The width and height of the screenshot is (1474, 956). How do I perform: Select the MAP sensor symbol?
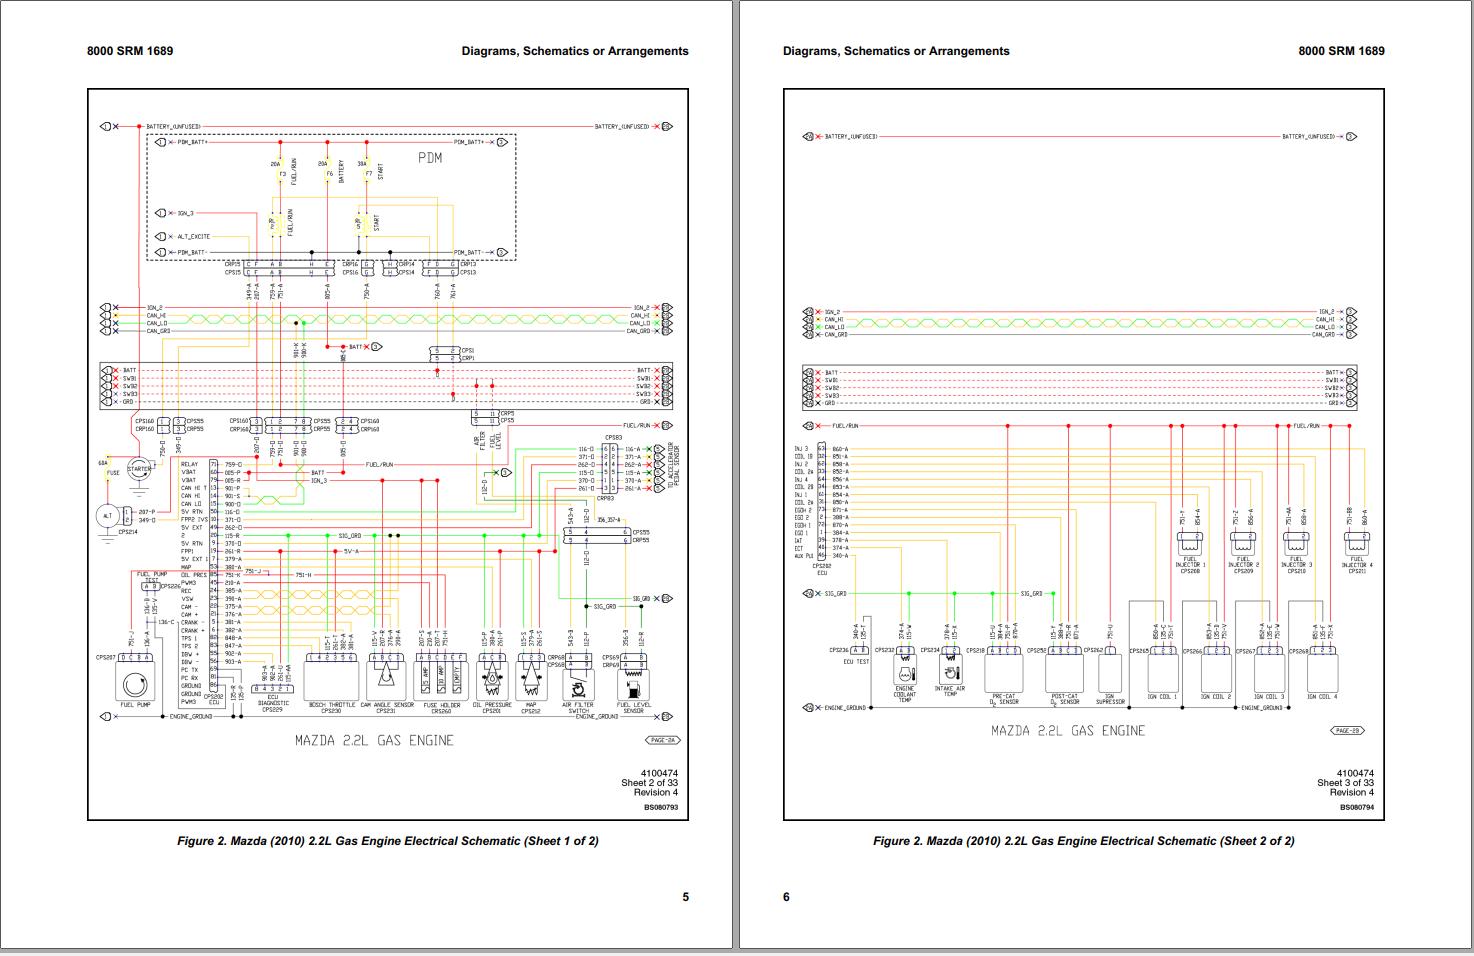(531, 682)
